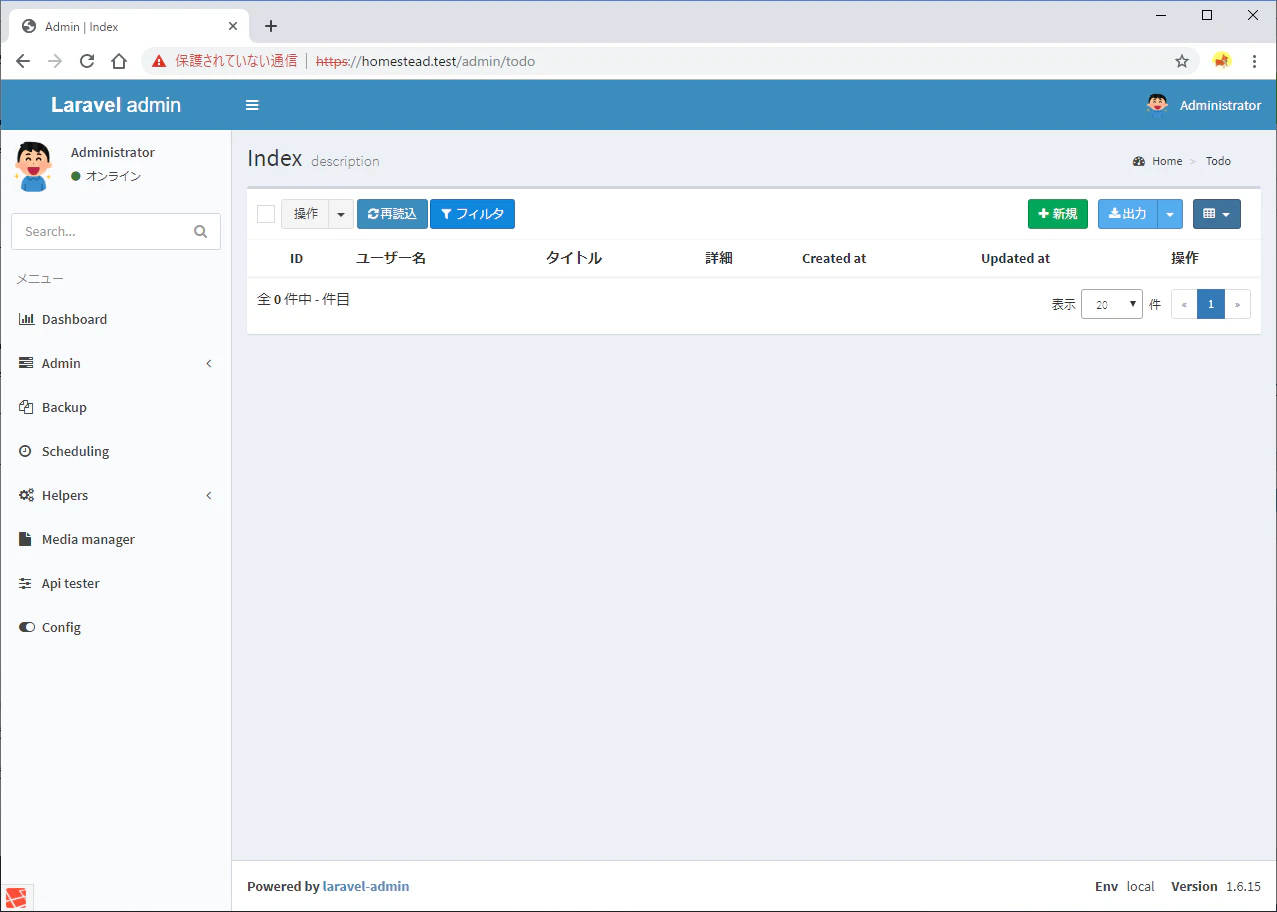The height and width of the screenshot is (912, 1277).
Task: Click the Laravel admin logo header
Action: click(x=116, y=105)
